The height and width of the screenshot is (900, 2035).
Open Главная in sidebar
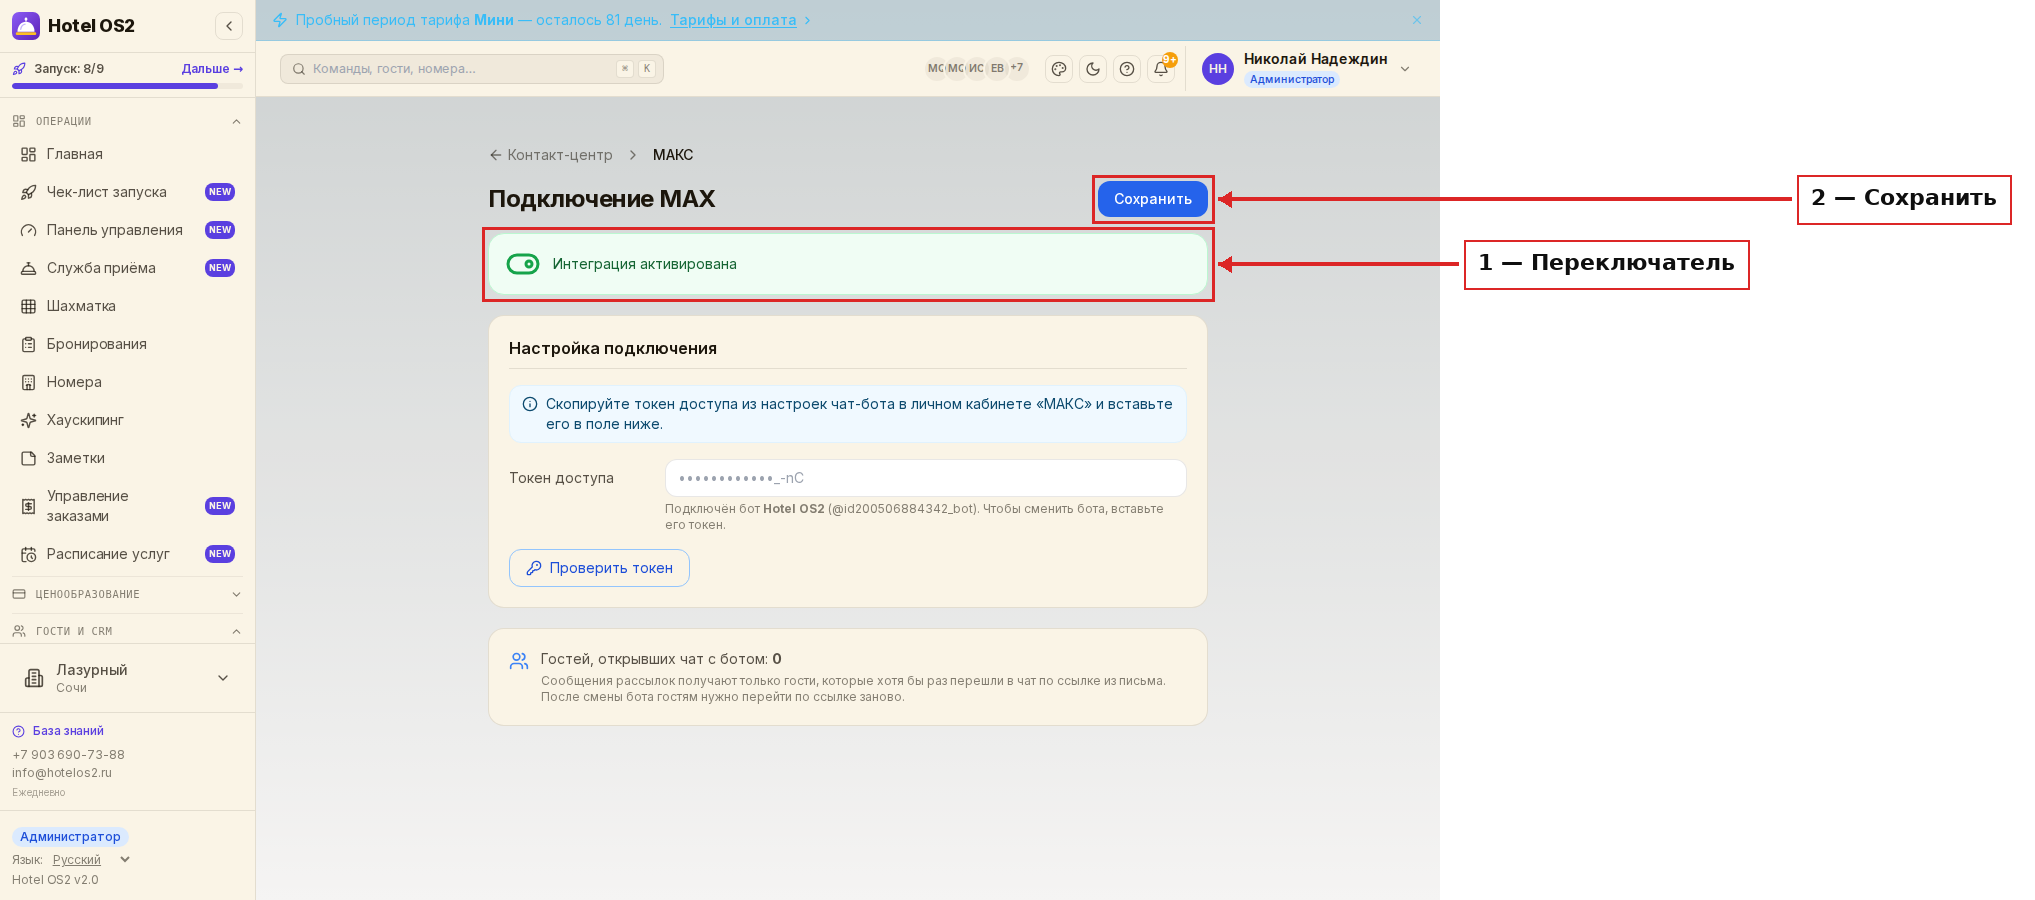(127, 154)
